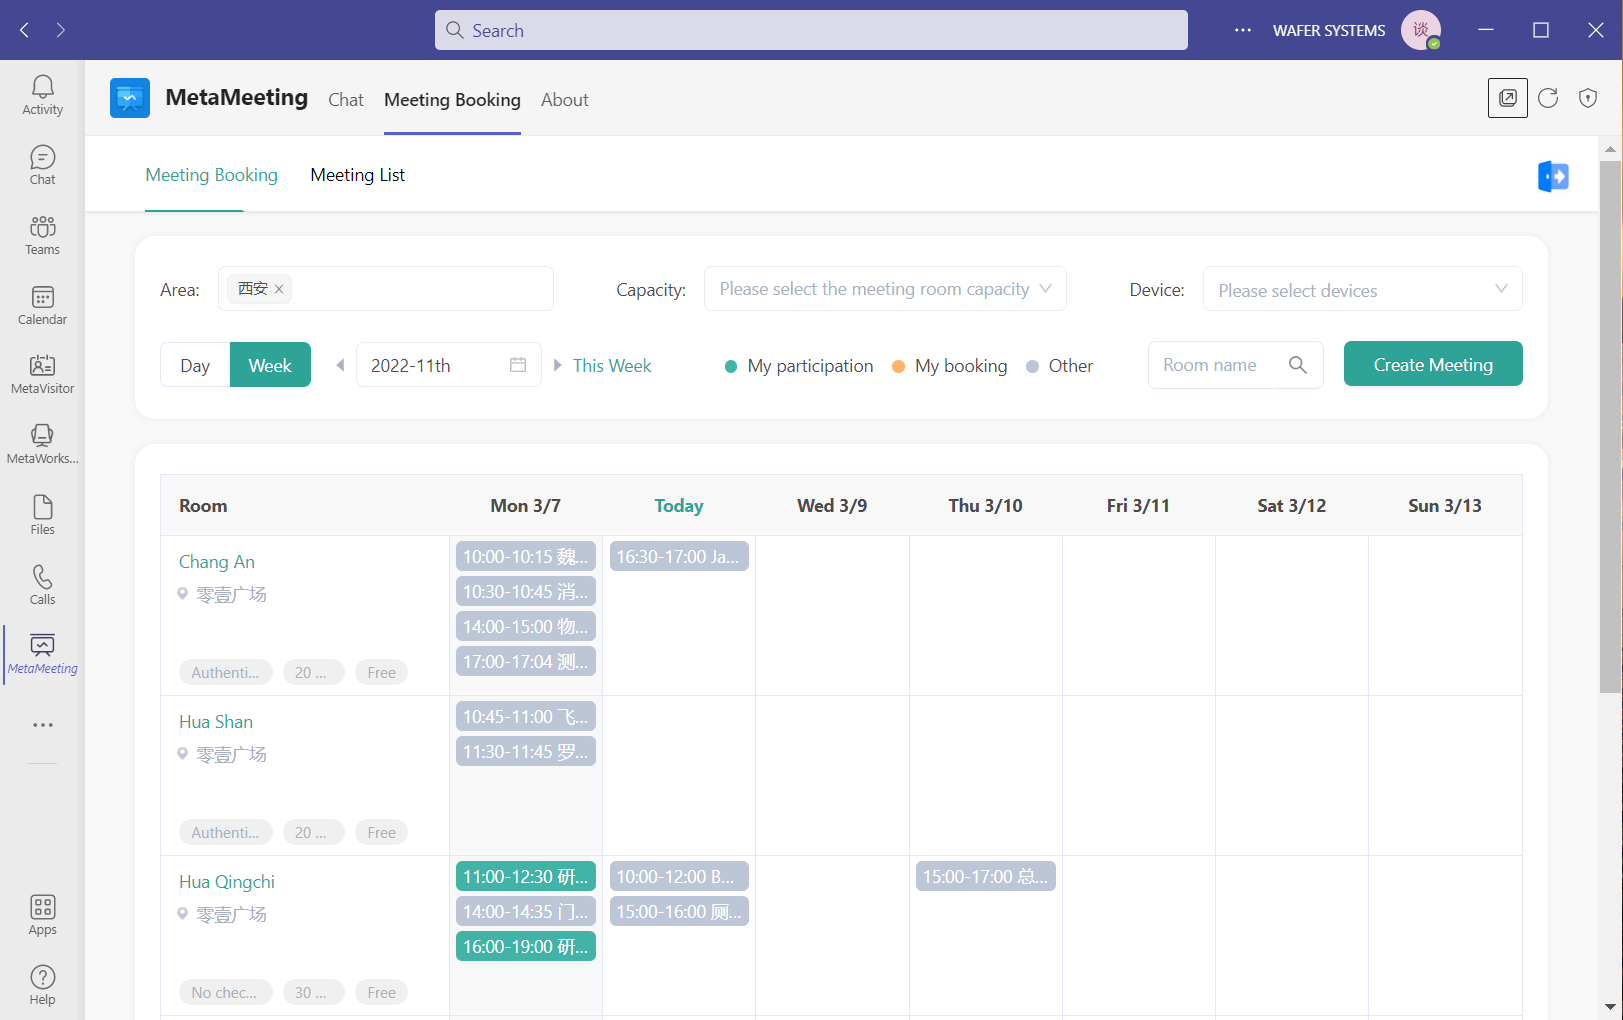Open the 16:30-17:00 meeting on Today
1623x1020 pixels.
(x=679, y=557)
